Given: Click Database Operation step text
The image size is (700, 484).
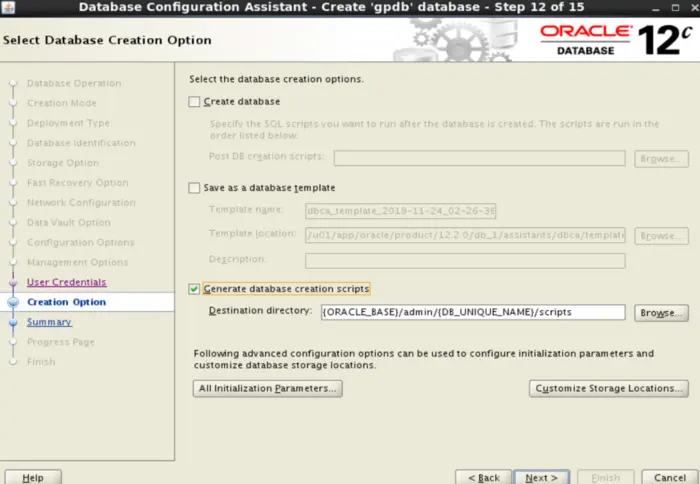Looking at the screenshot, I should tap(74, 83).
